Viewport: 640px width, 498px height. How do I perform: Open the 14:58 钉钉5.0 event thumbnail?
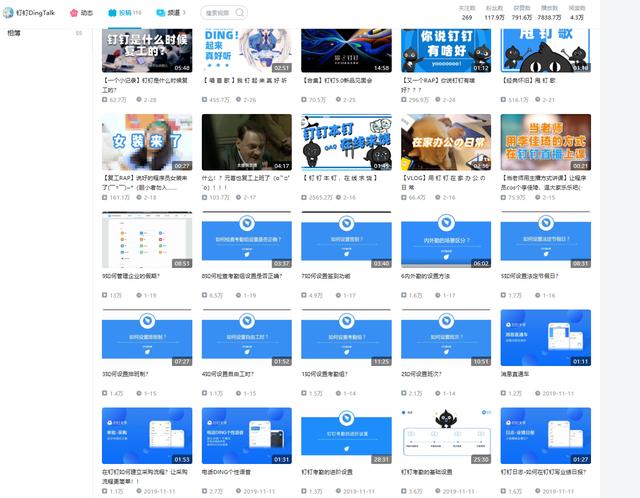coord(346,51)
